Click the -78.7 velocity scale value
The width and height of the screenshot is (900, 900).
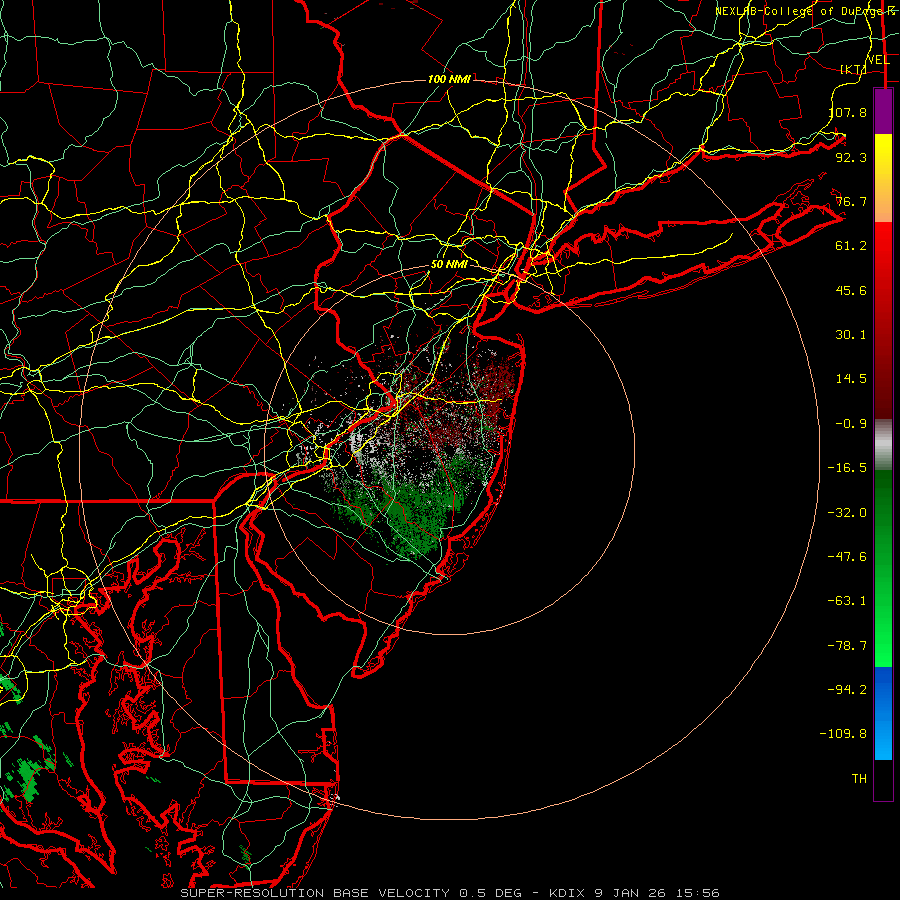pos(847,646)
